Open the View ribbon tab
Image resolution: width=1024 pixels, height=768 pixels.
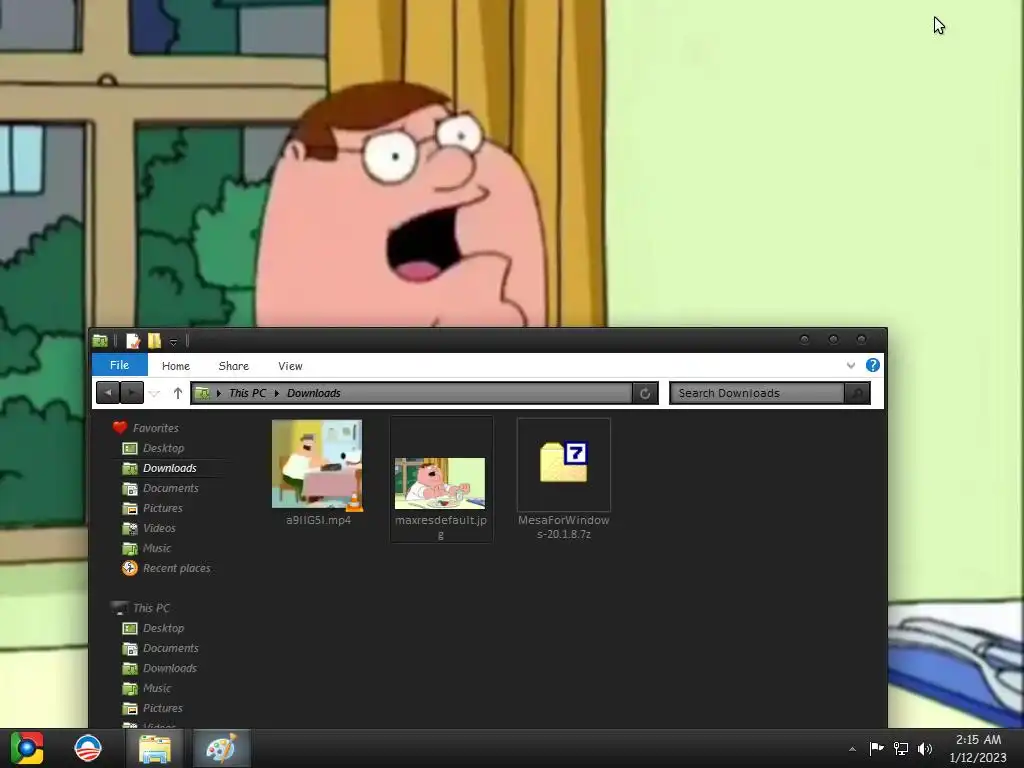(x=290, y=366)
